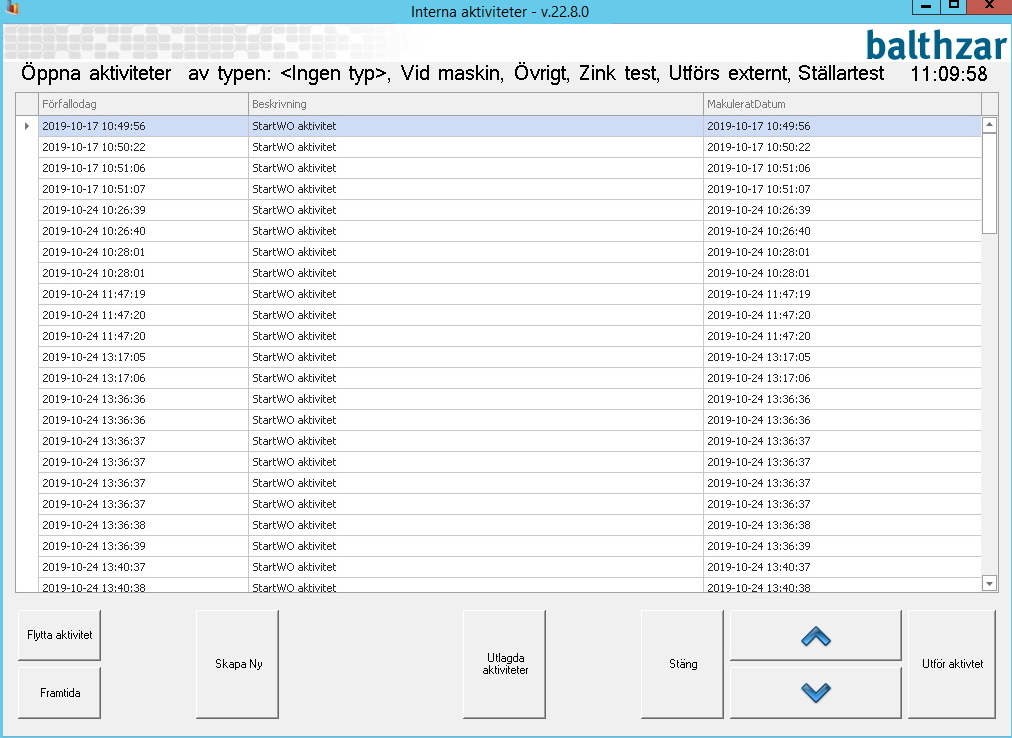Select Förfallodag cell 2019-10-24 13:36:39
Viewport: 1012px width, 738px height.
tap(143, 546)
